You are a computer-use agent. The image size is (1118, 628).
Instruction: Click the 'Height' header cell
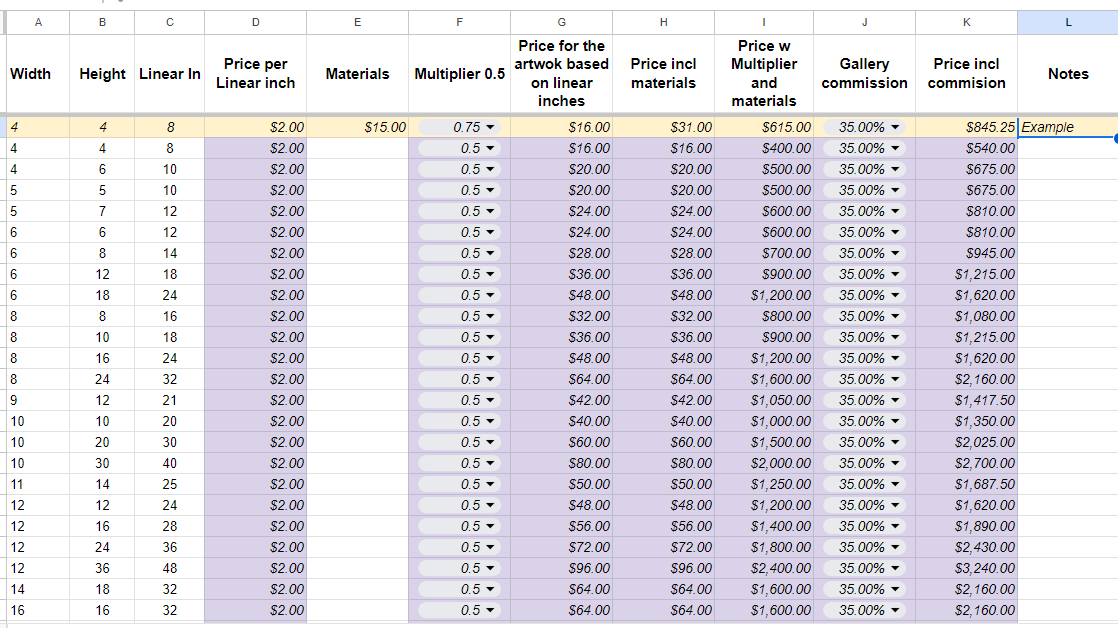coord(102,73)
